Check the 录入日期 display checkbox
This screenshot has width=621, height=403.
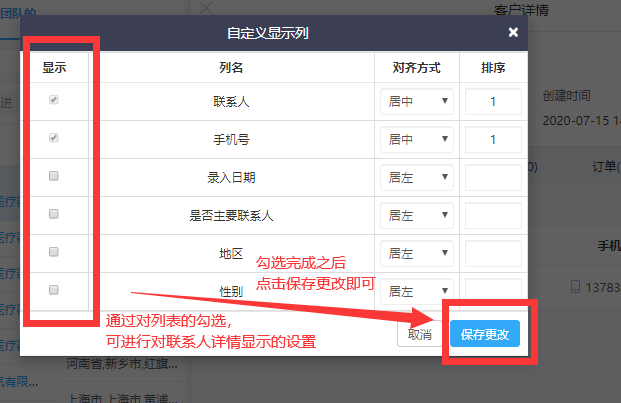(53, 176)
